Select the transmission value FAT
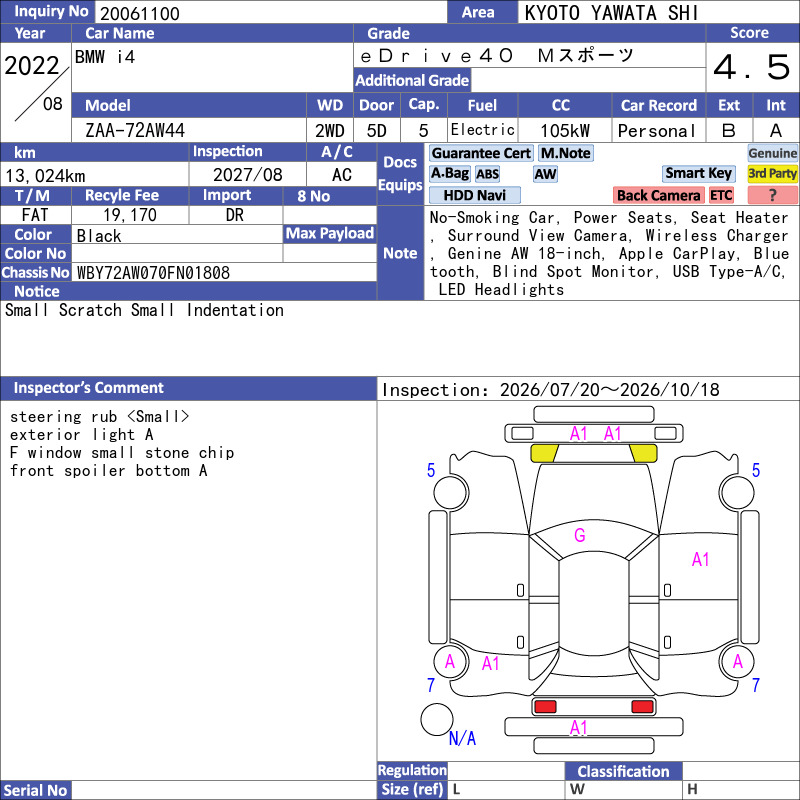The image size is (800, 800). 35,215
